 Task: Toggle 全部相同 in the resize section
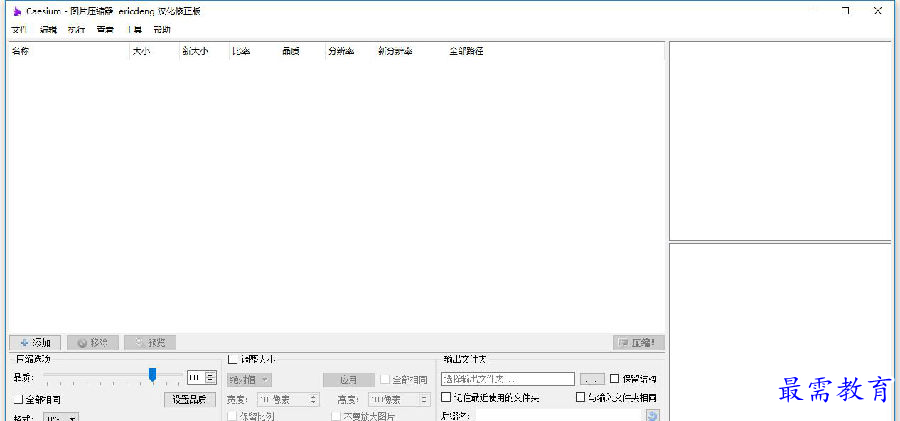point(404,380)
